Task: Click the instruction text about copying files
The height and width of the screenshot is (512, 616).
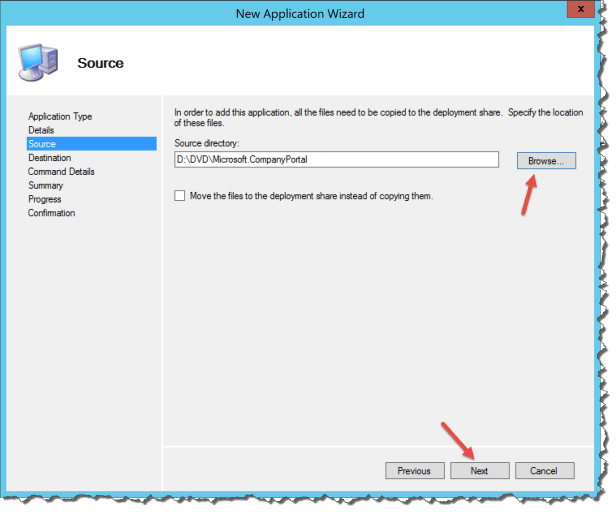Action: [x=378, y=117]
